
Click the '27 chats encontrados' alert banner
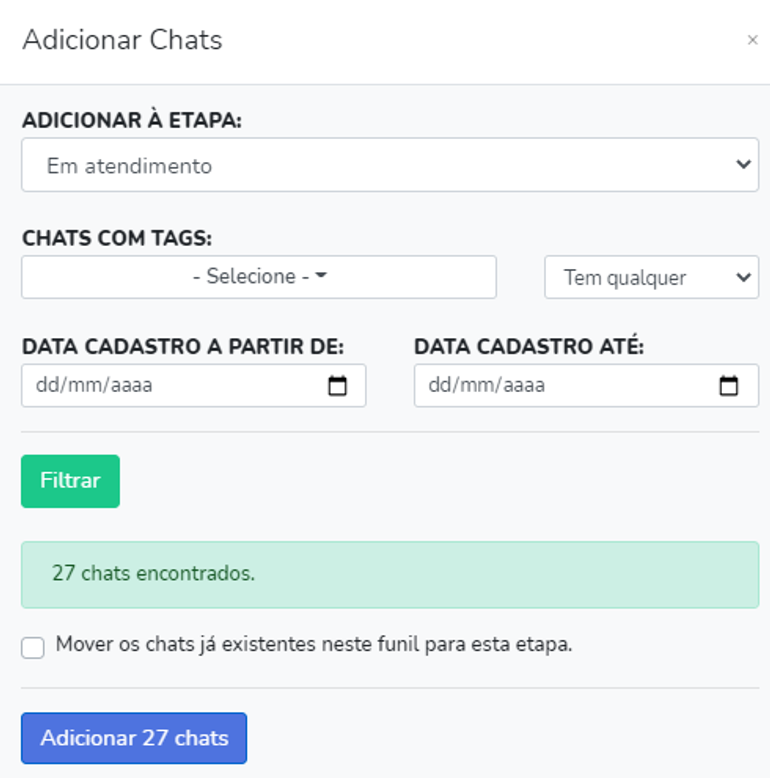tap(390, 575)
